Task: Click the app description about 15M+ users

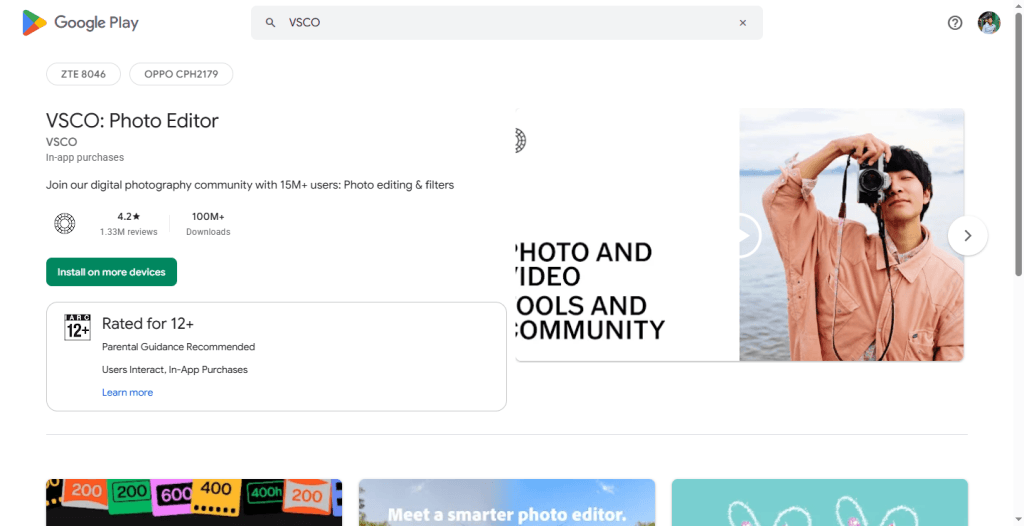Action: [x=250, y=185]
